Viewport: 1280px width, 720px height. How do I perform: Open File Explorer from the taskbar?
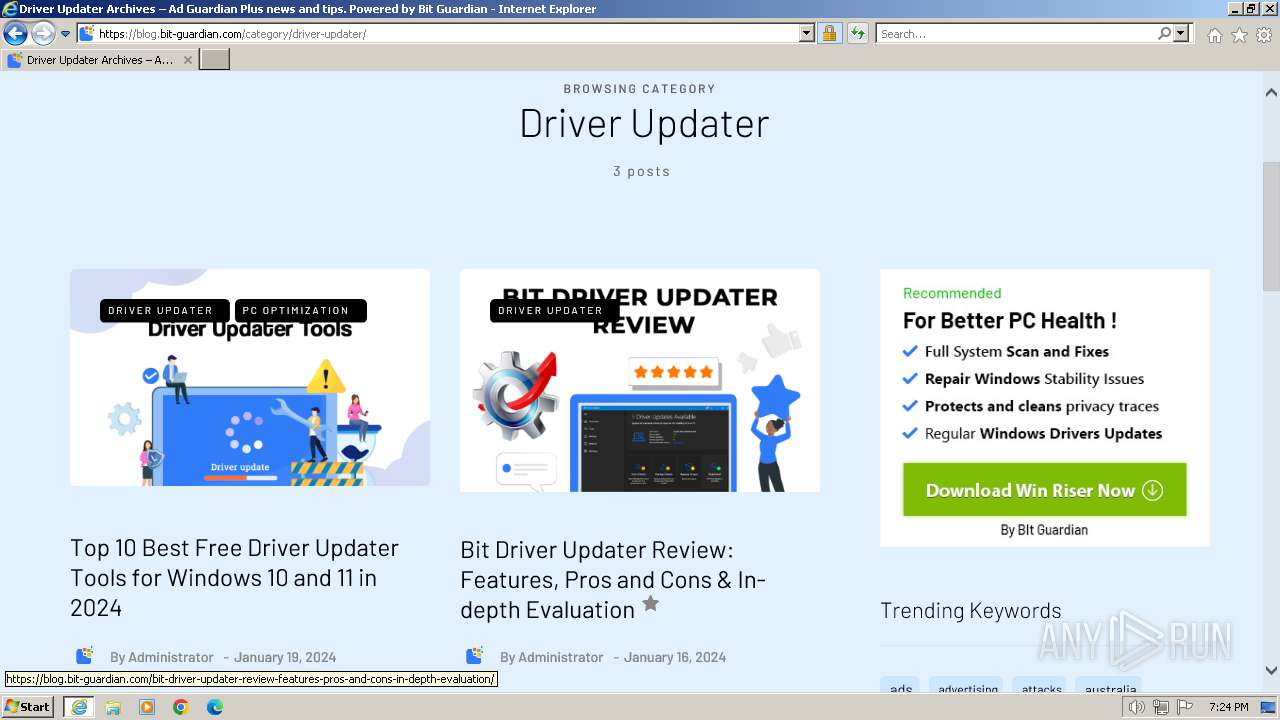coord(113,707)
